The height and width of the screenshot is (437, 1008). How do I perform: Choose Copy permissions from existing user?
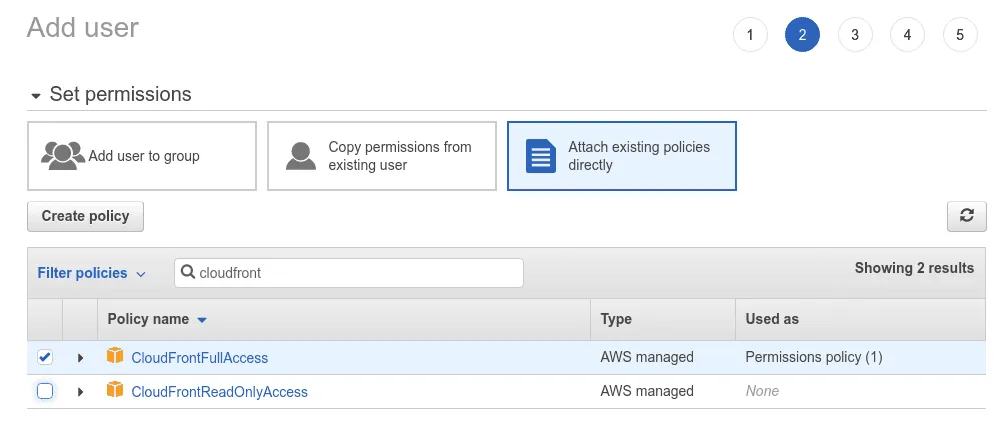[382, 156]
